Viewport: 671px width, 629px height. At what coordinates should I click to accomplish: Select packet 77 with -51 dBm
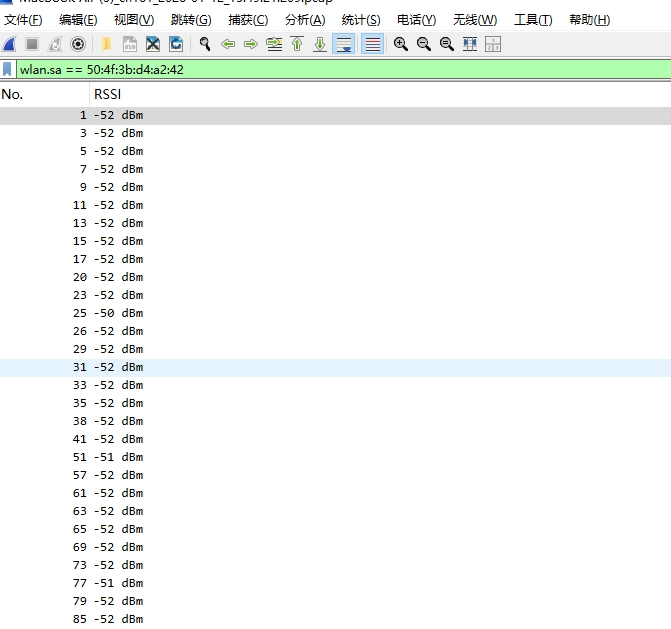(336, 583)
